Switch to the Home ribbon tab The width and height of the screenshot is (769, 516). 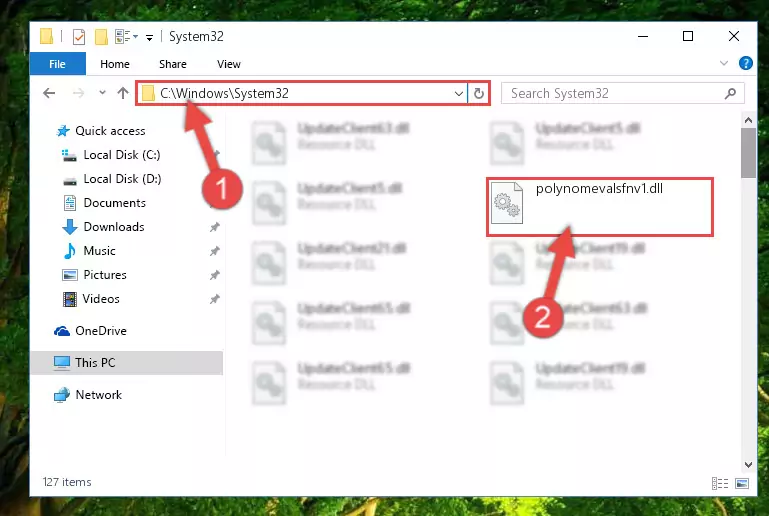point(115,64)
